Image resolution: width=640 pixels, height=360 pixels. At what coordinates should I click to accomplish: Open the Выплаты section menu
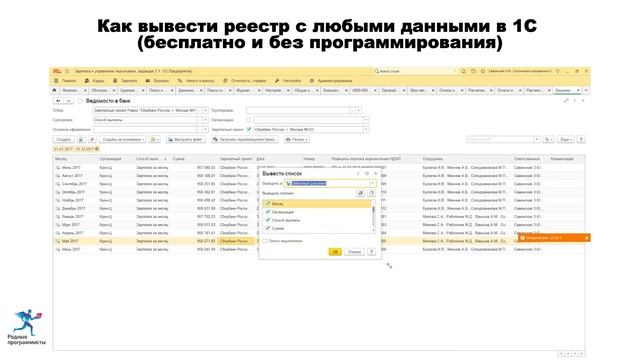point(157,81)
